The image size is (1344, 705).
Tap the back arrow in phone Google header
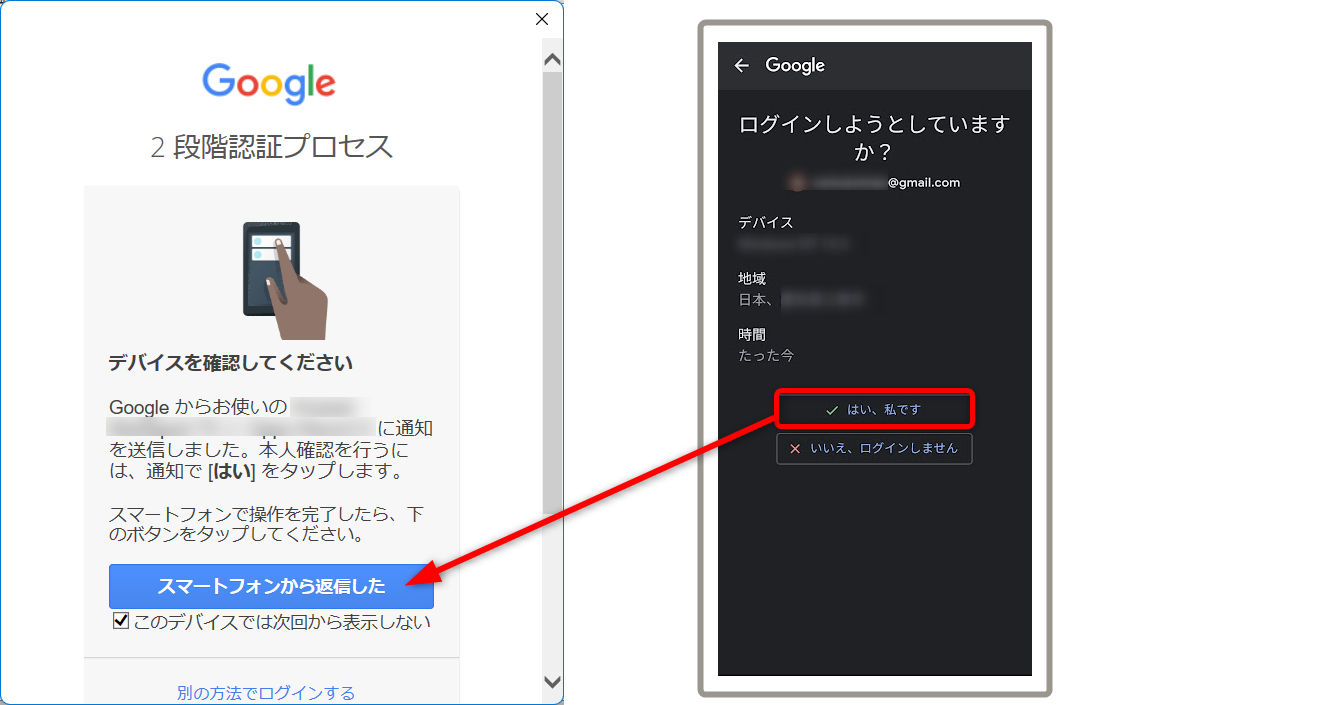(x=741, y=66)
